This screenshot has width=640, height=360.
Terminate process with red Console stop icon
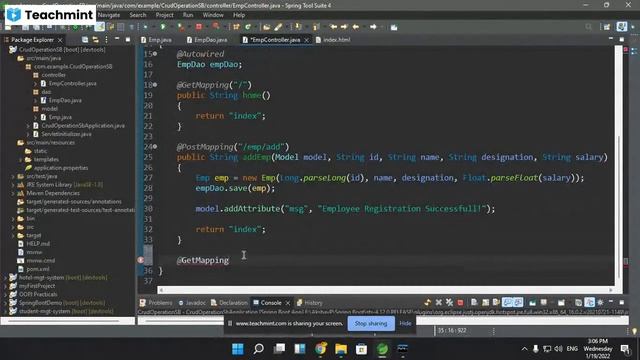click(460, 302)
